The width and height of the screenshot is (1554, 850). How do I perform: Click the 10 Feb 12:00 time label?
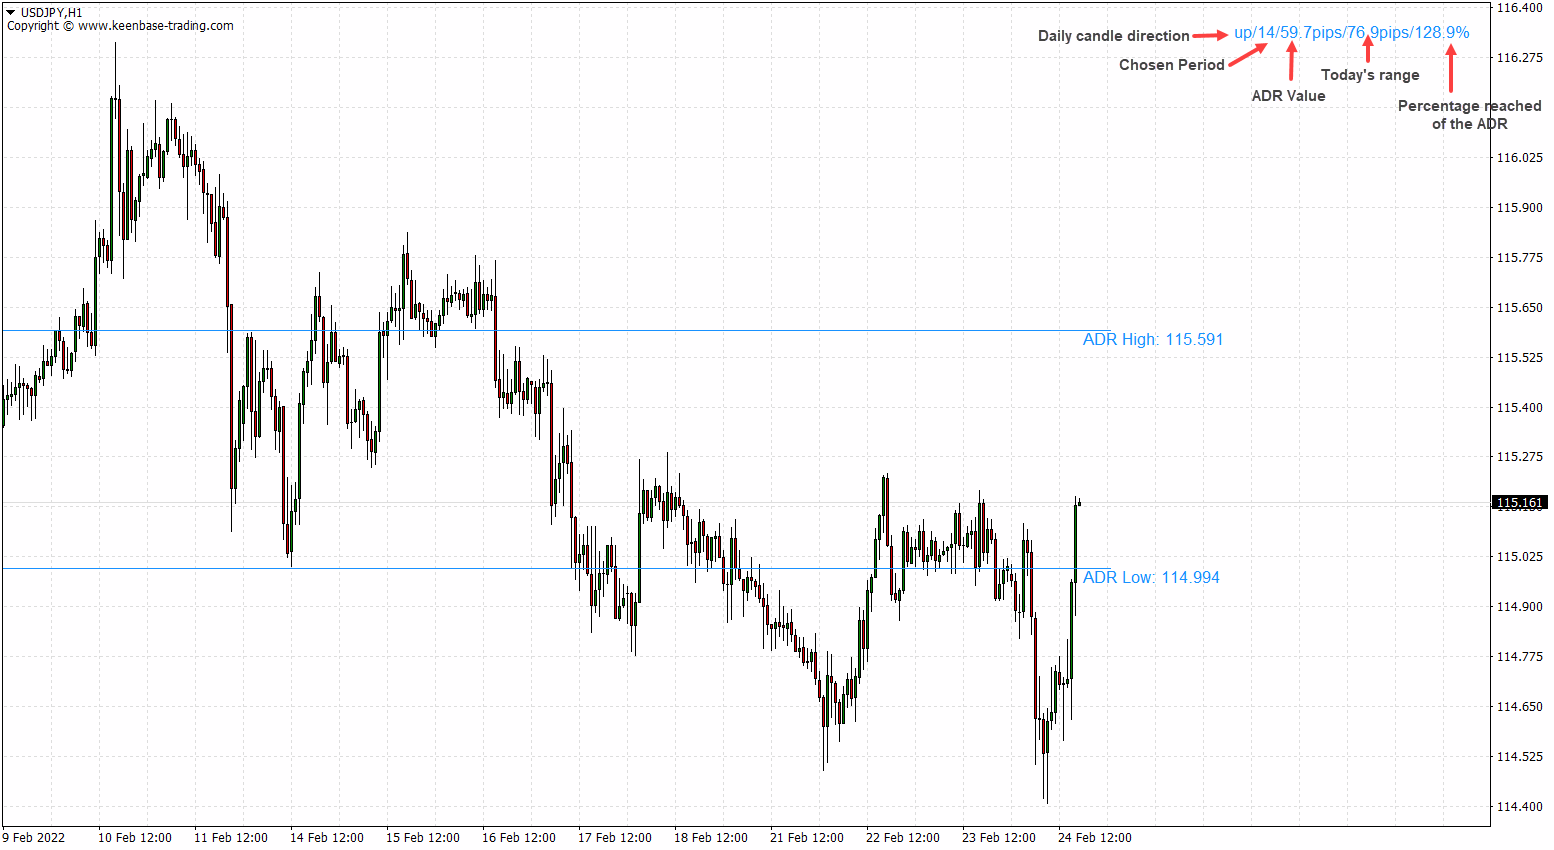pyautogui.click(x=135, y=838)
